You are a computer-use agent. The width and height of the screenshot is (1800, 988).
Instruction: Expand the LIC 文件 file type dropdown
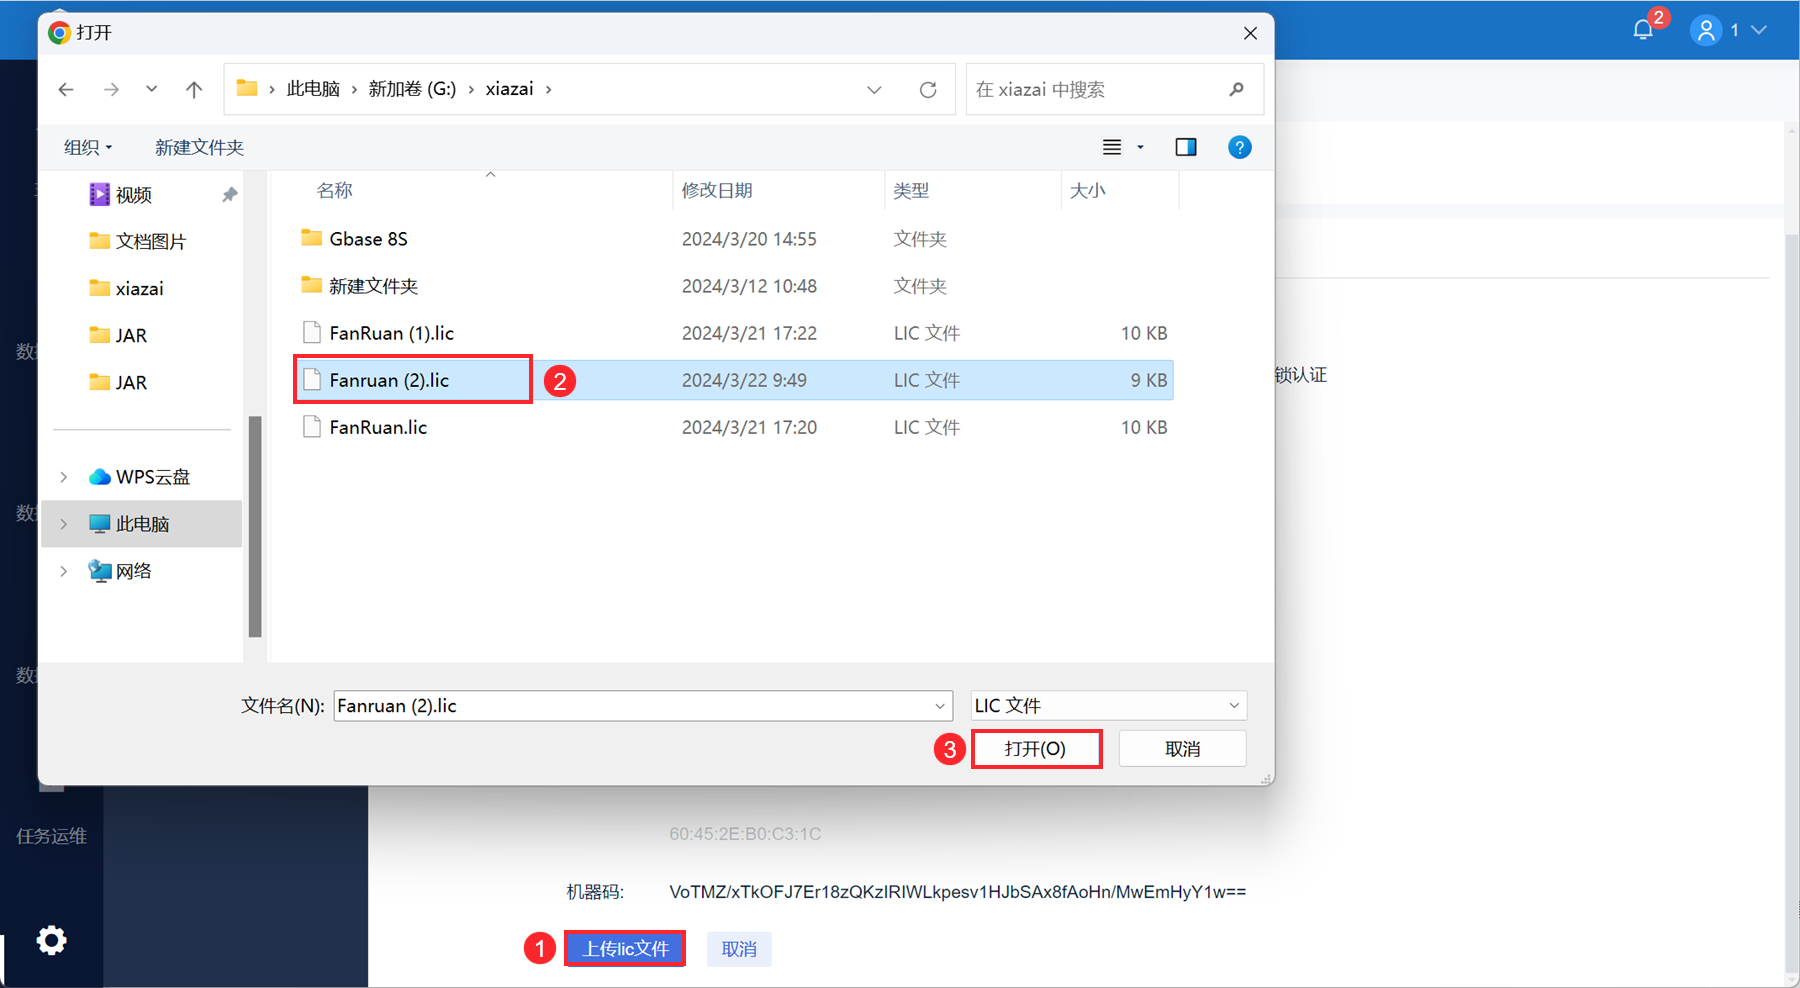(1109, 706)
